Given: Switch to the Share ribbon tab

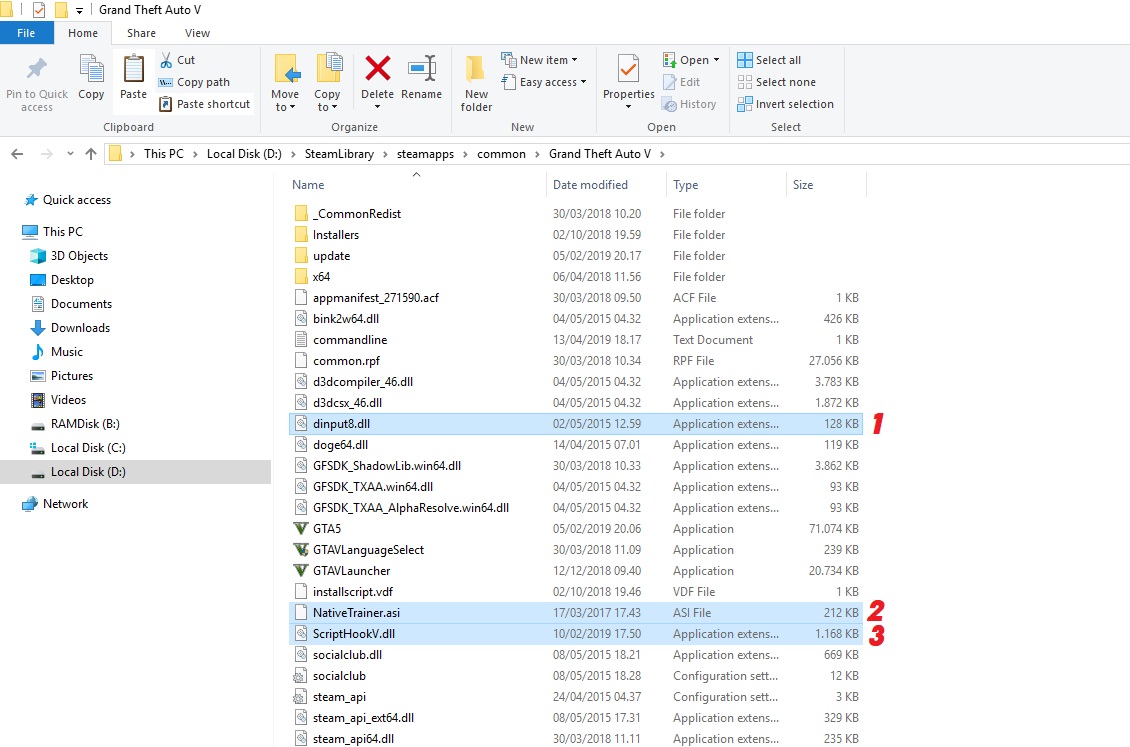Looking at the screenshot, I should tap(141, 33).
